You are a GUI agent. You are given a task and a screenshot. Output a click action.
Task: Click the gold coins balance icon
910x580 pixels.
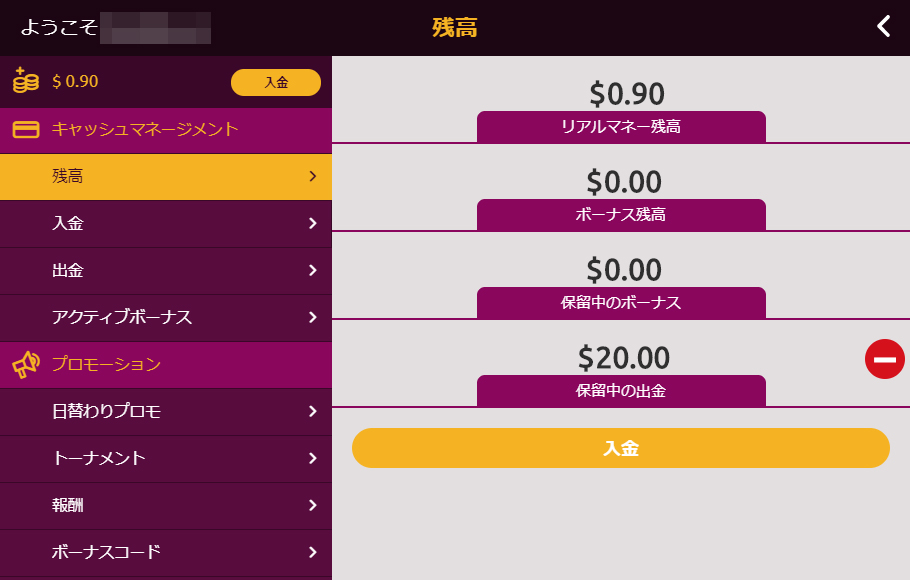click(26, 81)
